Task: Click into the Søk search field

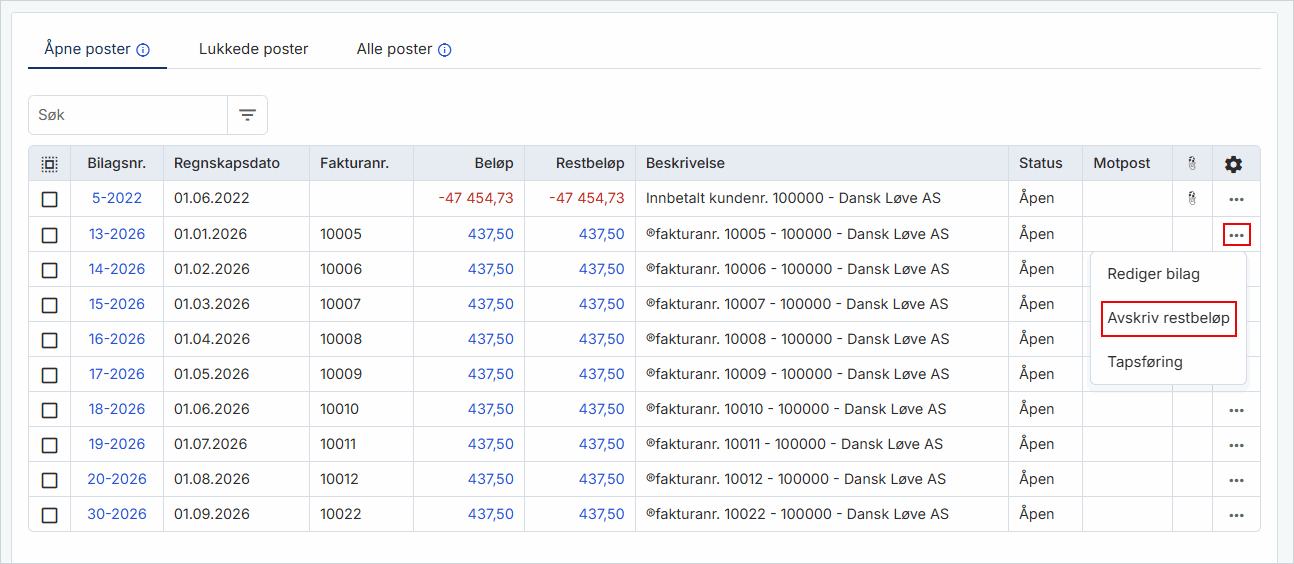Action: click(128, 115)
